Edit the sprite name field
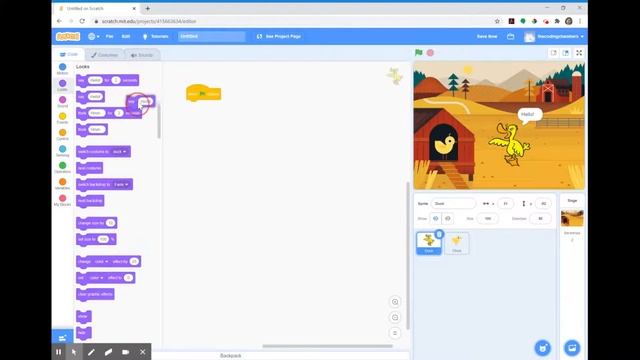 coord(453,203)
